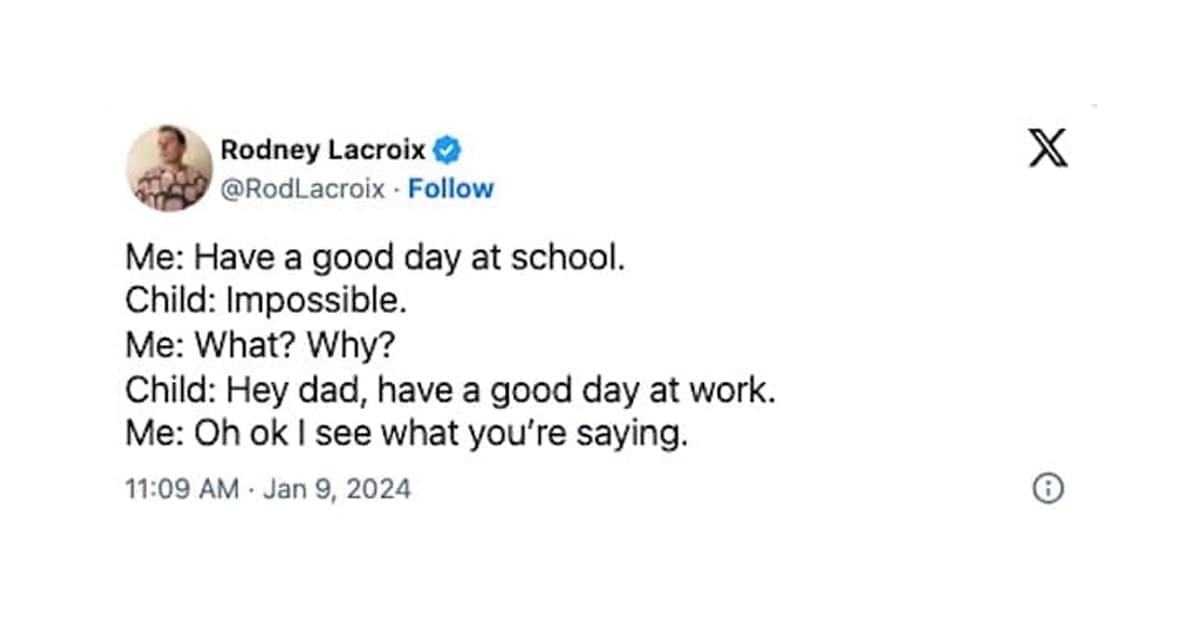Click the Jan 9, 2024 date
1200x628 pixels.
pos(336,490)
